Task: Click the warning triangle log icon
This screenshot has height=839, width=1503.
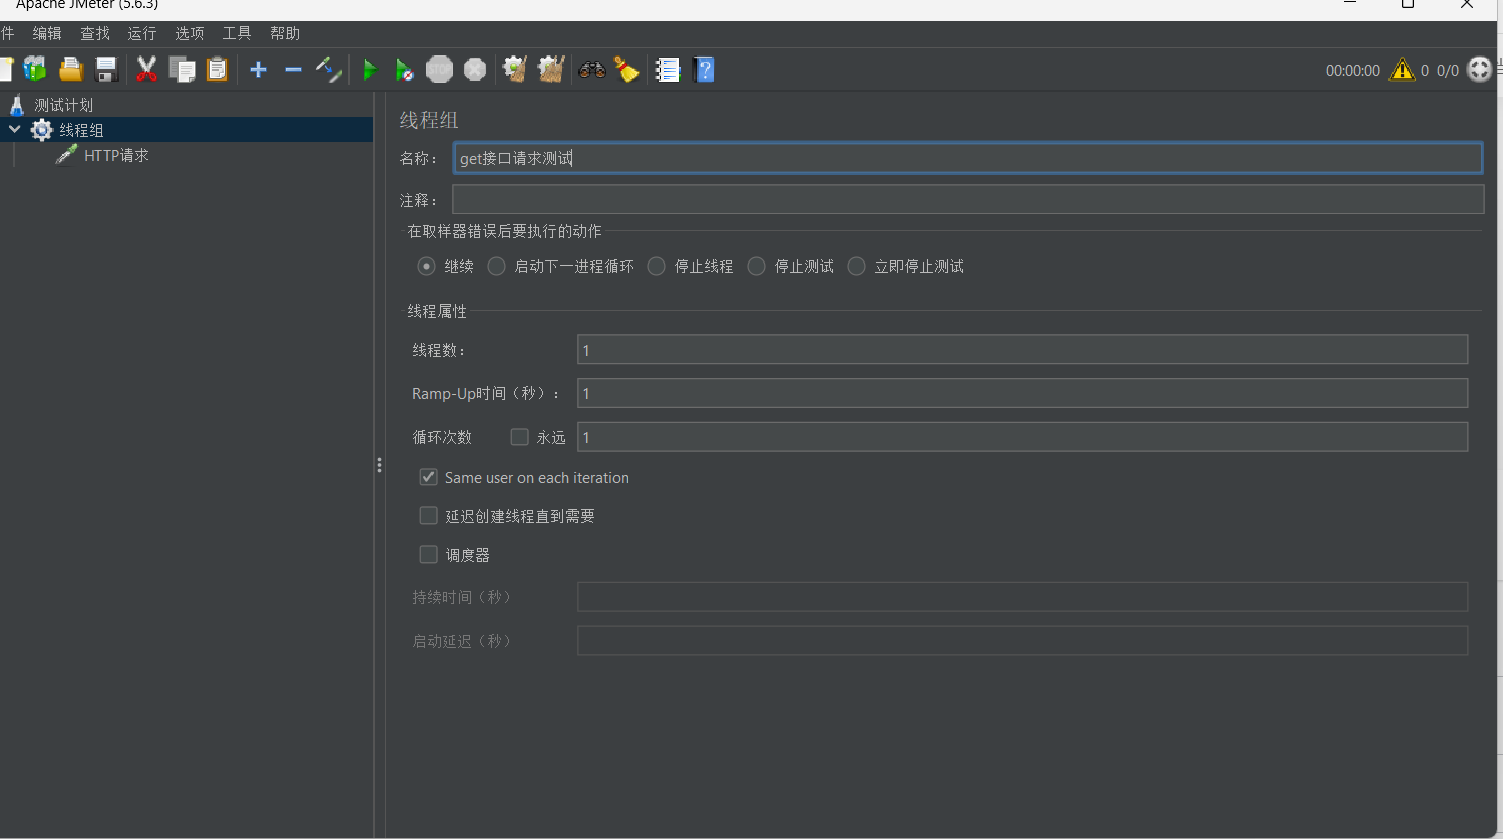Action: pyautogui.click(x=1403, y=70)
